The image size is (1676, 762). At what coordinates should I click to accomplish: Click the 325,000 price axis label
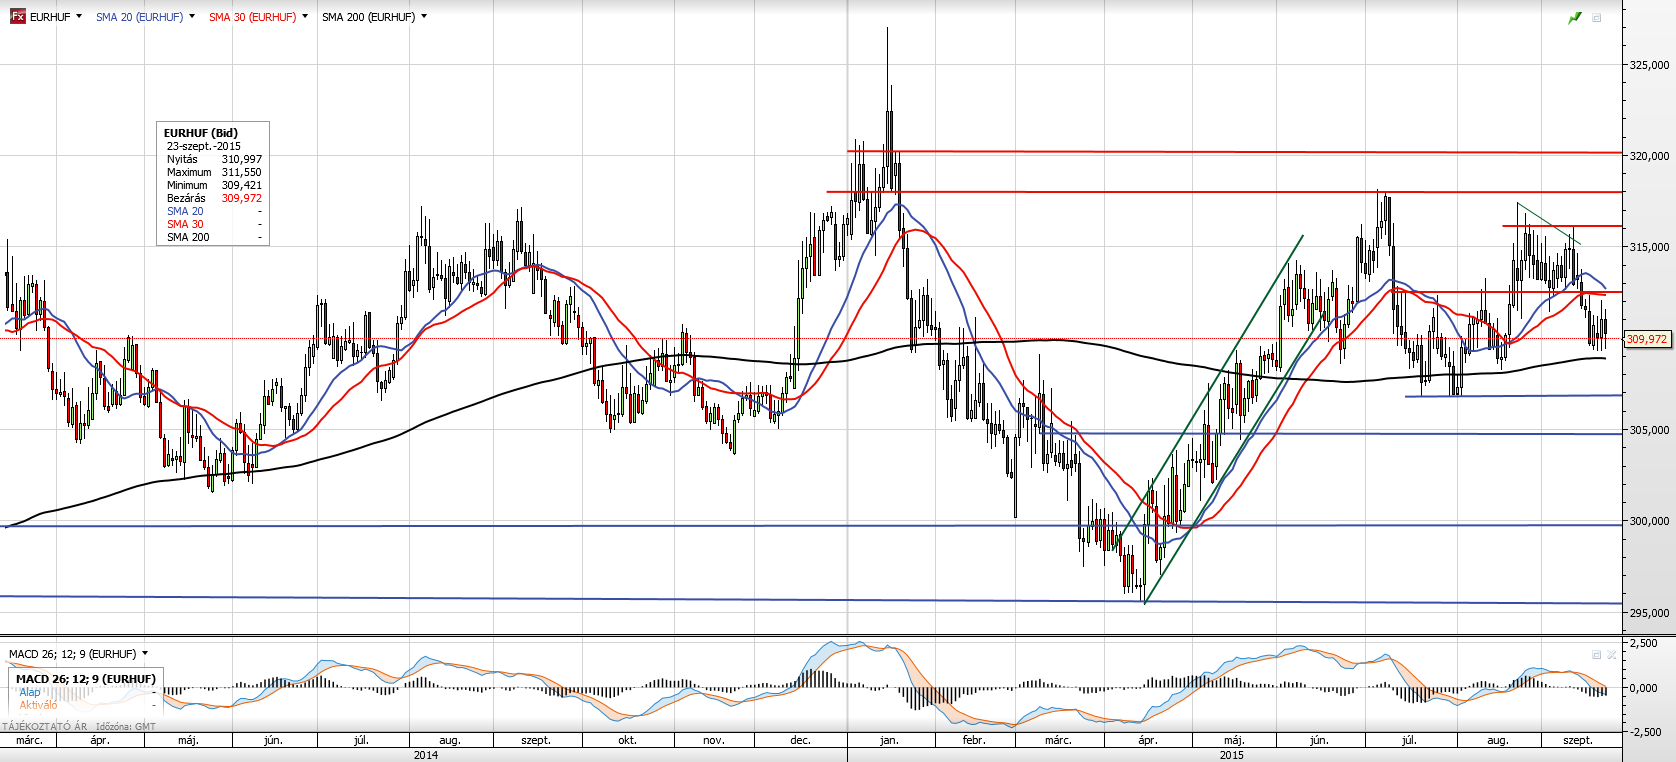click(1649, 65)
